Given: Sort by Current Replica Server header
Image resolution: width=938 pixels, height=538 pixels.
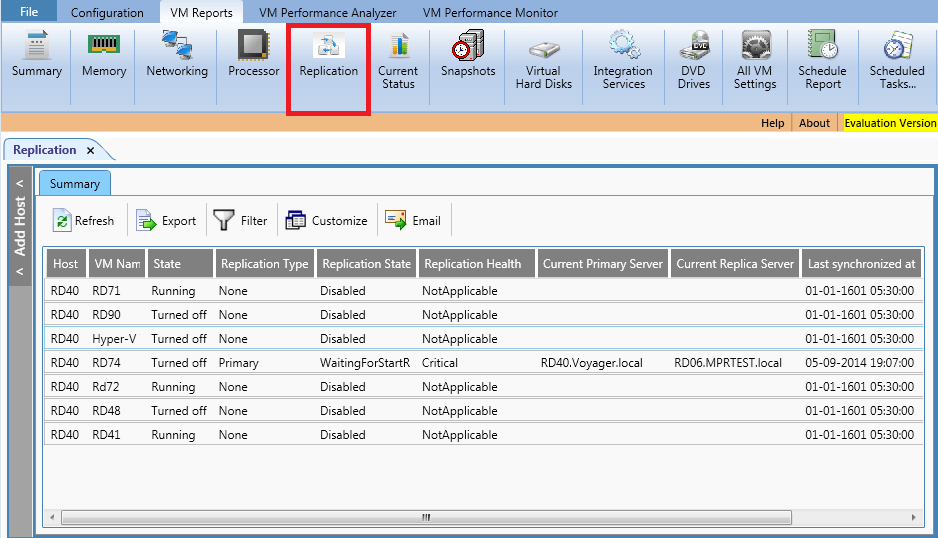Looking at the screenshot, I should 735,264.
